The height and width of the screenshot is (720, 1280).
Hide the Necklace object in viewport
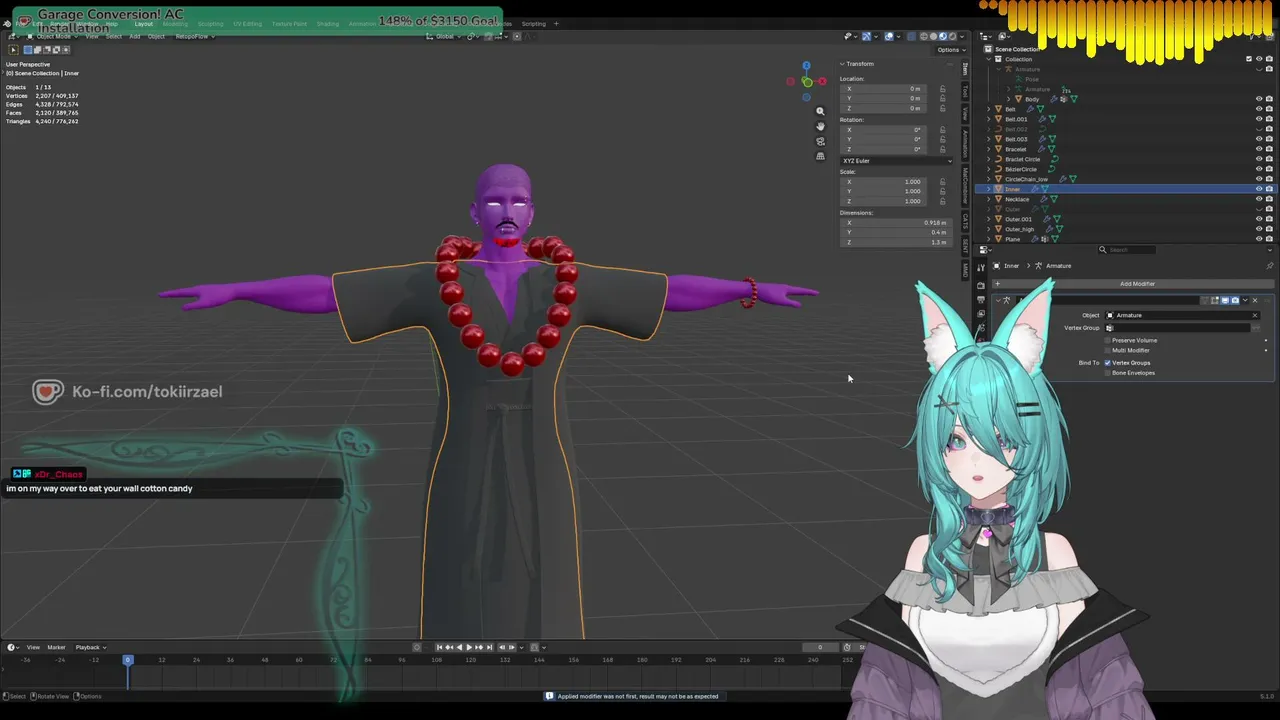[1259, 199]
